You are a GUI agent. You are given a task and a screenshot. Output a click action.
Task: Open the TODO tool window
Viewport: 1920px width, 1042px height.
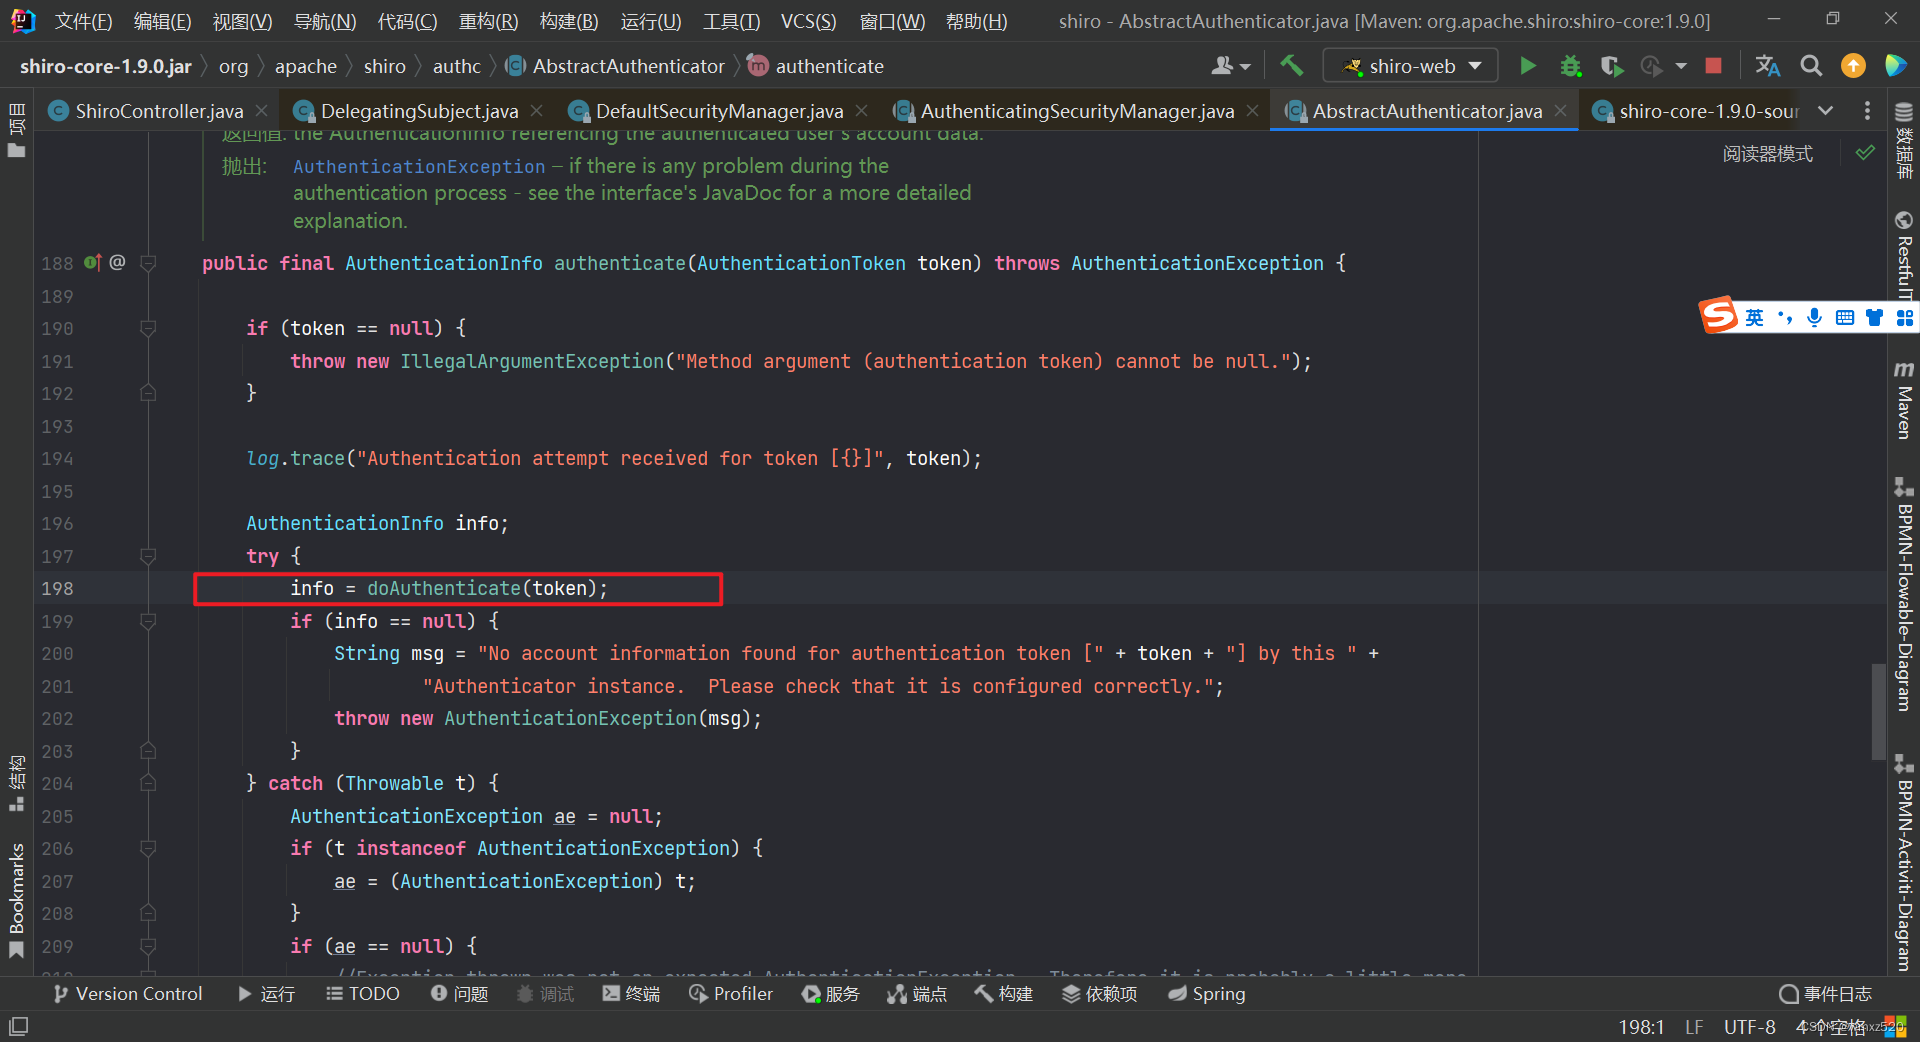[x=363, y=994]
